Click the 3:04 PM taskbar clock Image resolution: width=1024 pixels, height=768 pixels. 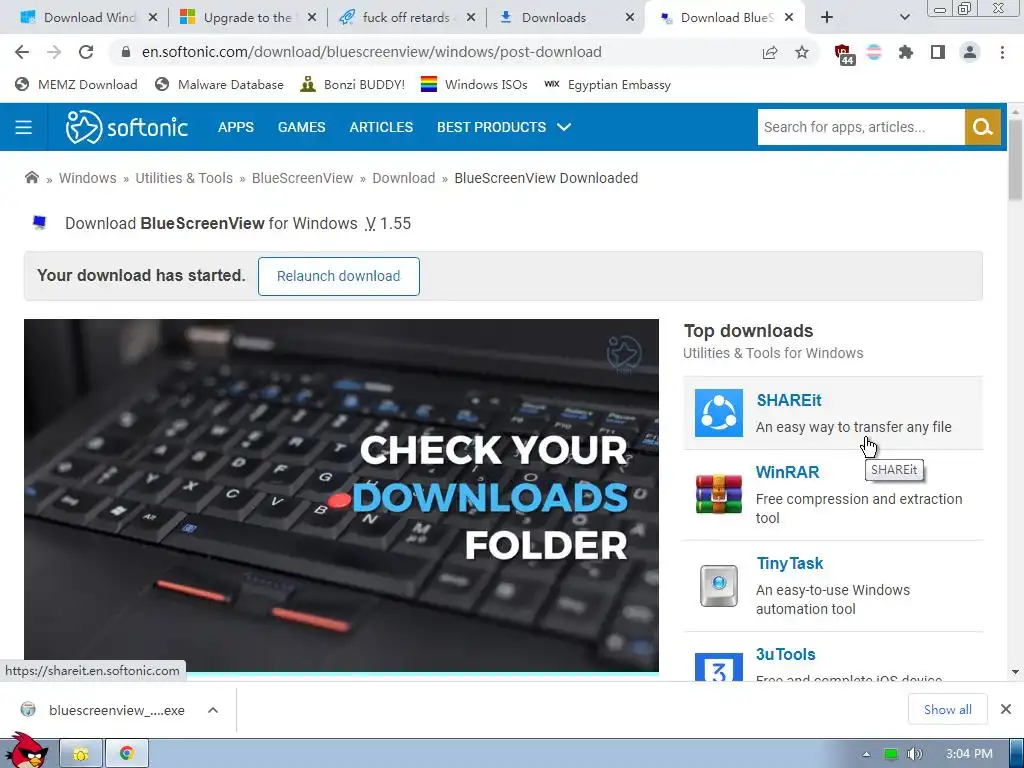click(x=969, y=754)
